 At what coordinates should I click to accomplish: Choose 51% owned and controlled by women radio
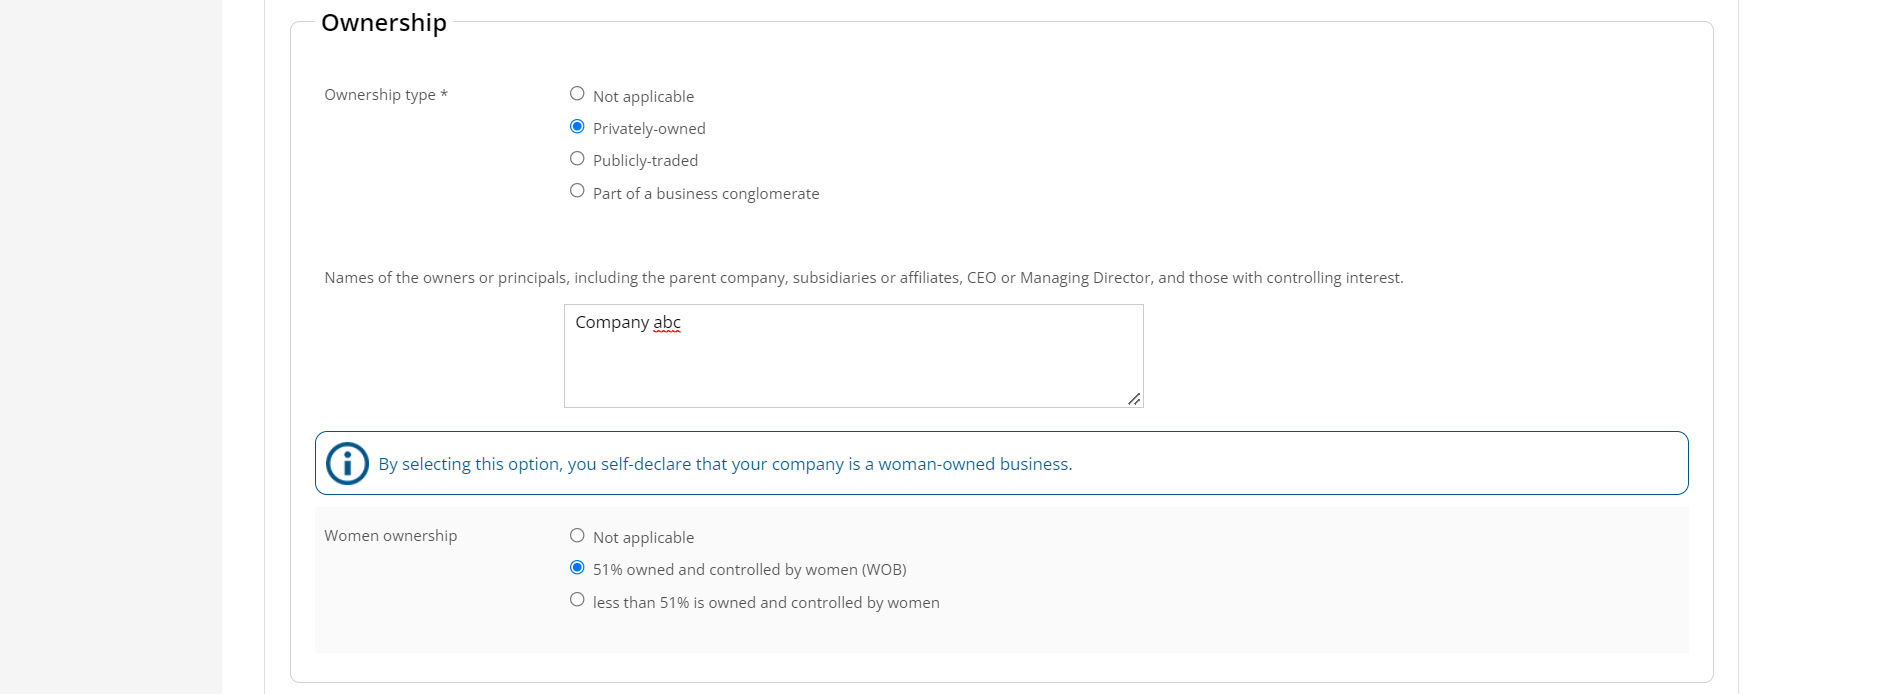pyautogui.click(x=577, y=567)
